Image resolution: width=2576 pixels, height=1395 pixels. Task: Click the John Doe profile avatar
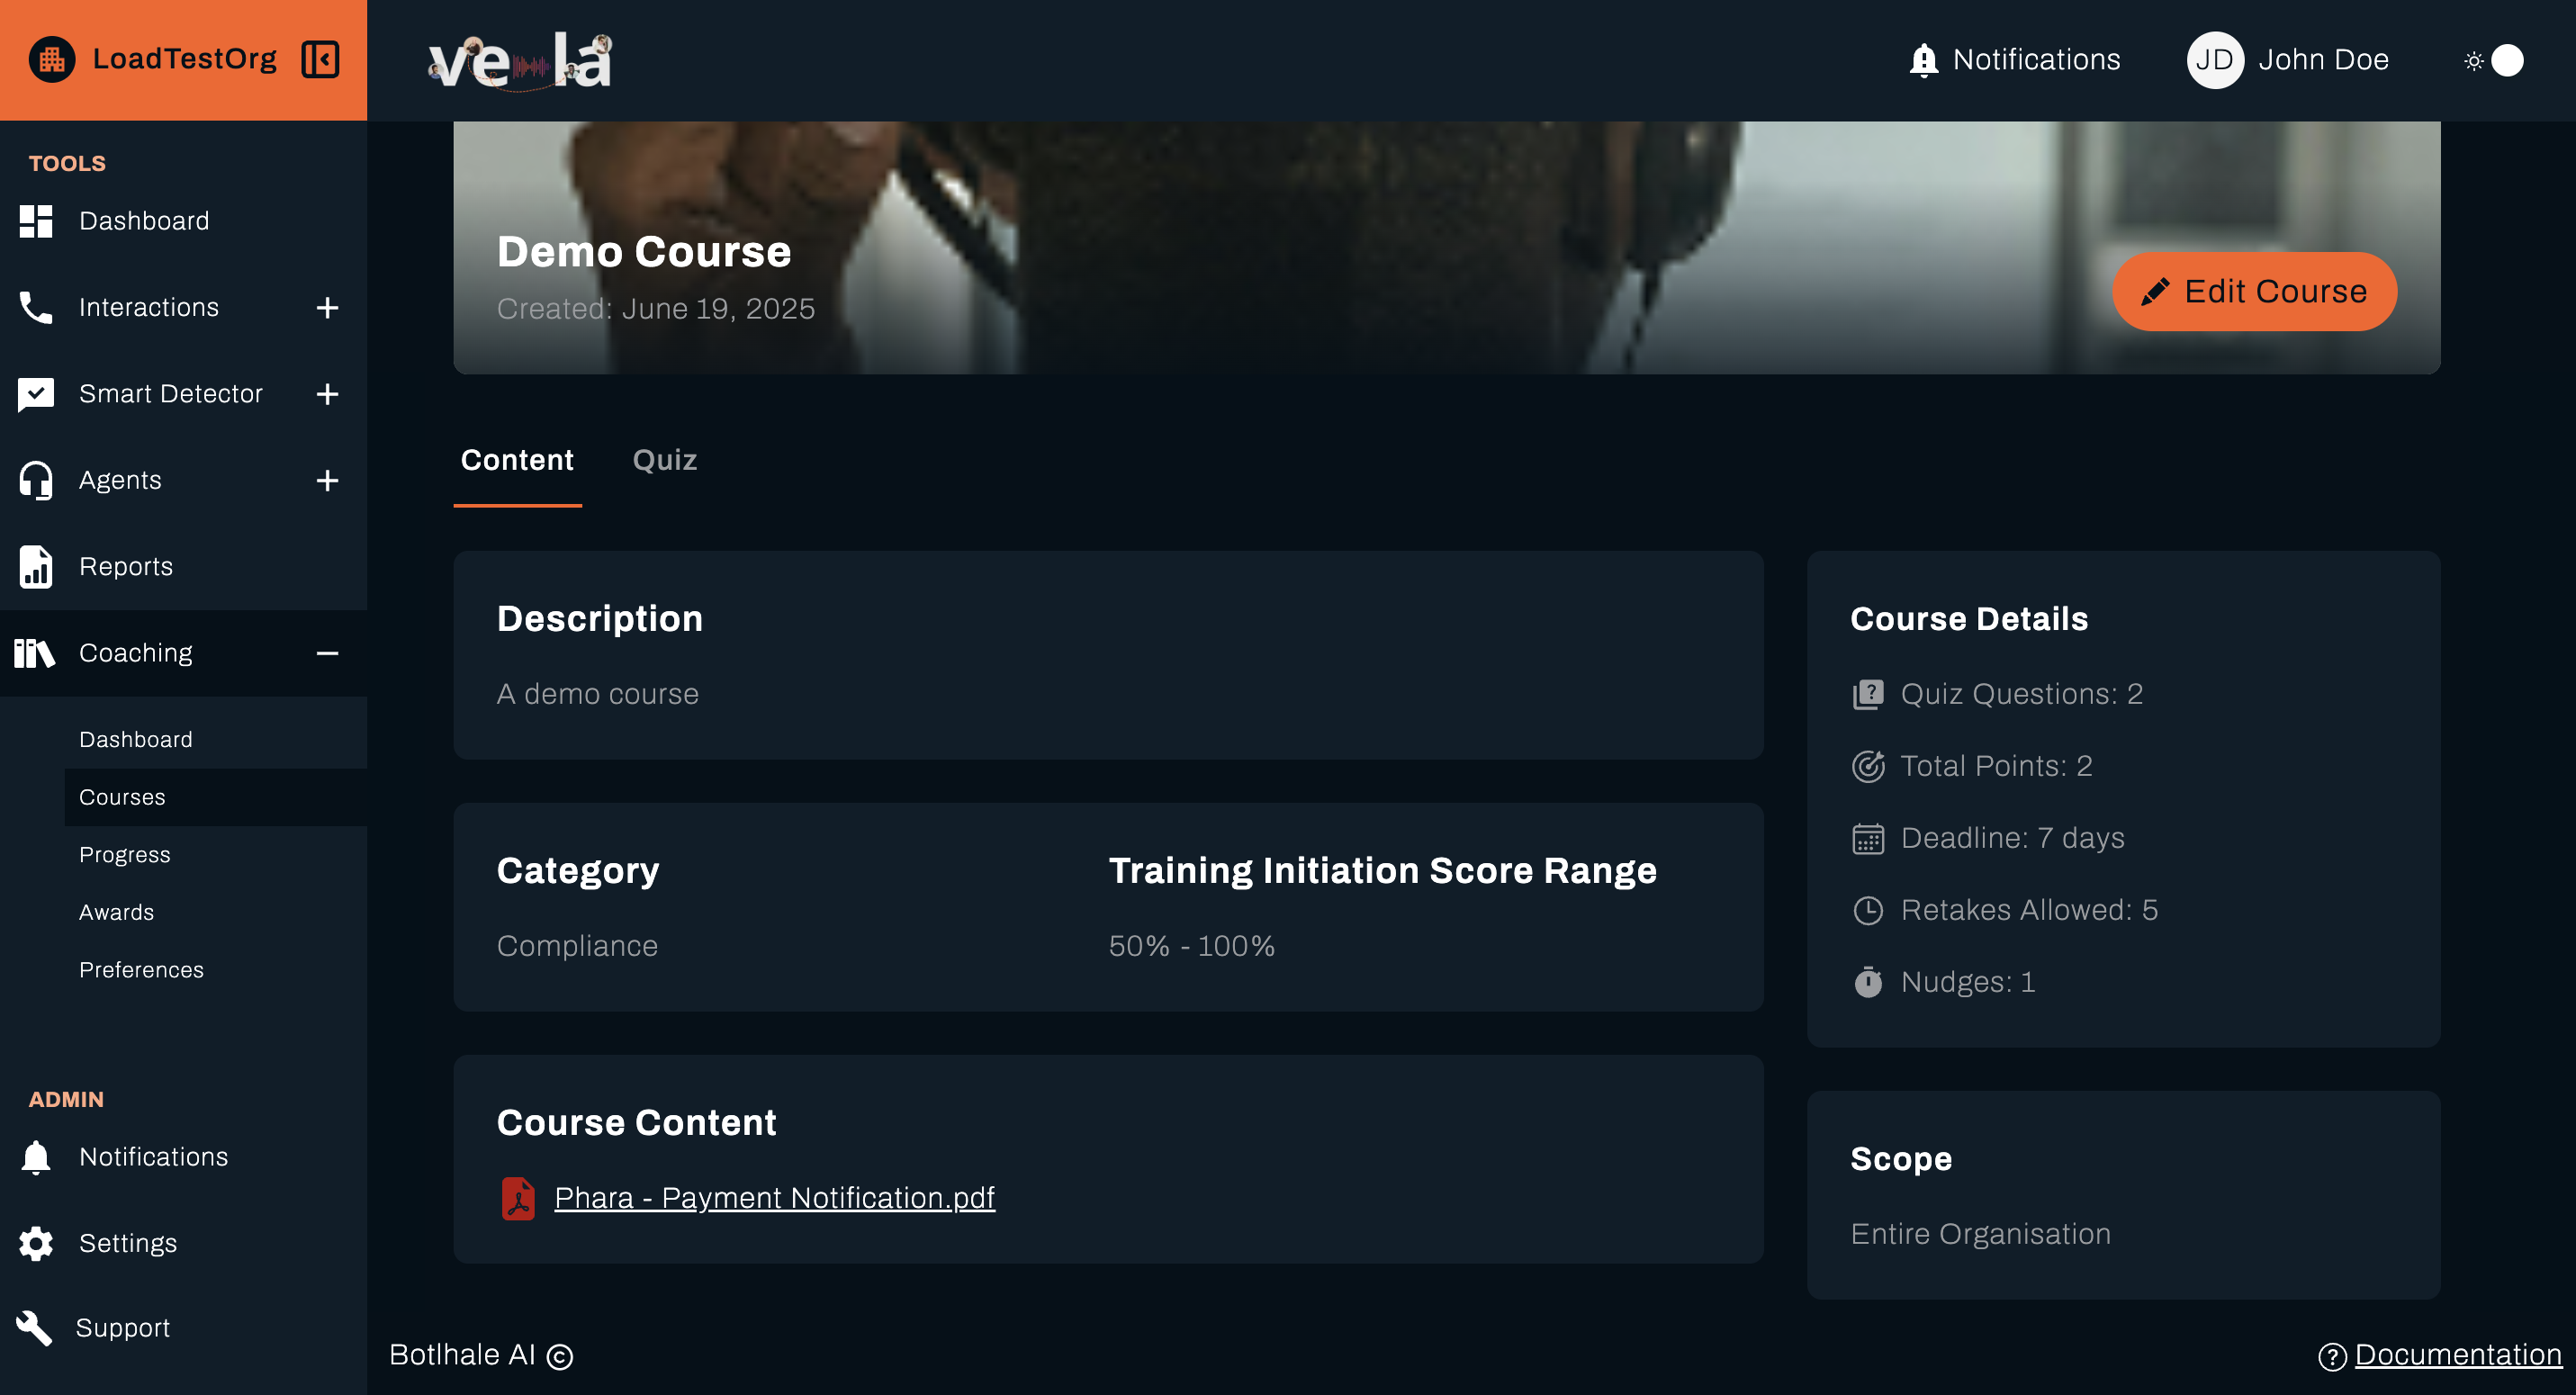pos(2215,59)
